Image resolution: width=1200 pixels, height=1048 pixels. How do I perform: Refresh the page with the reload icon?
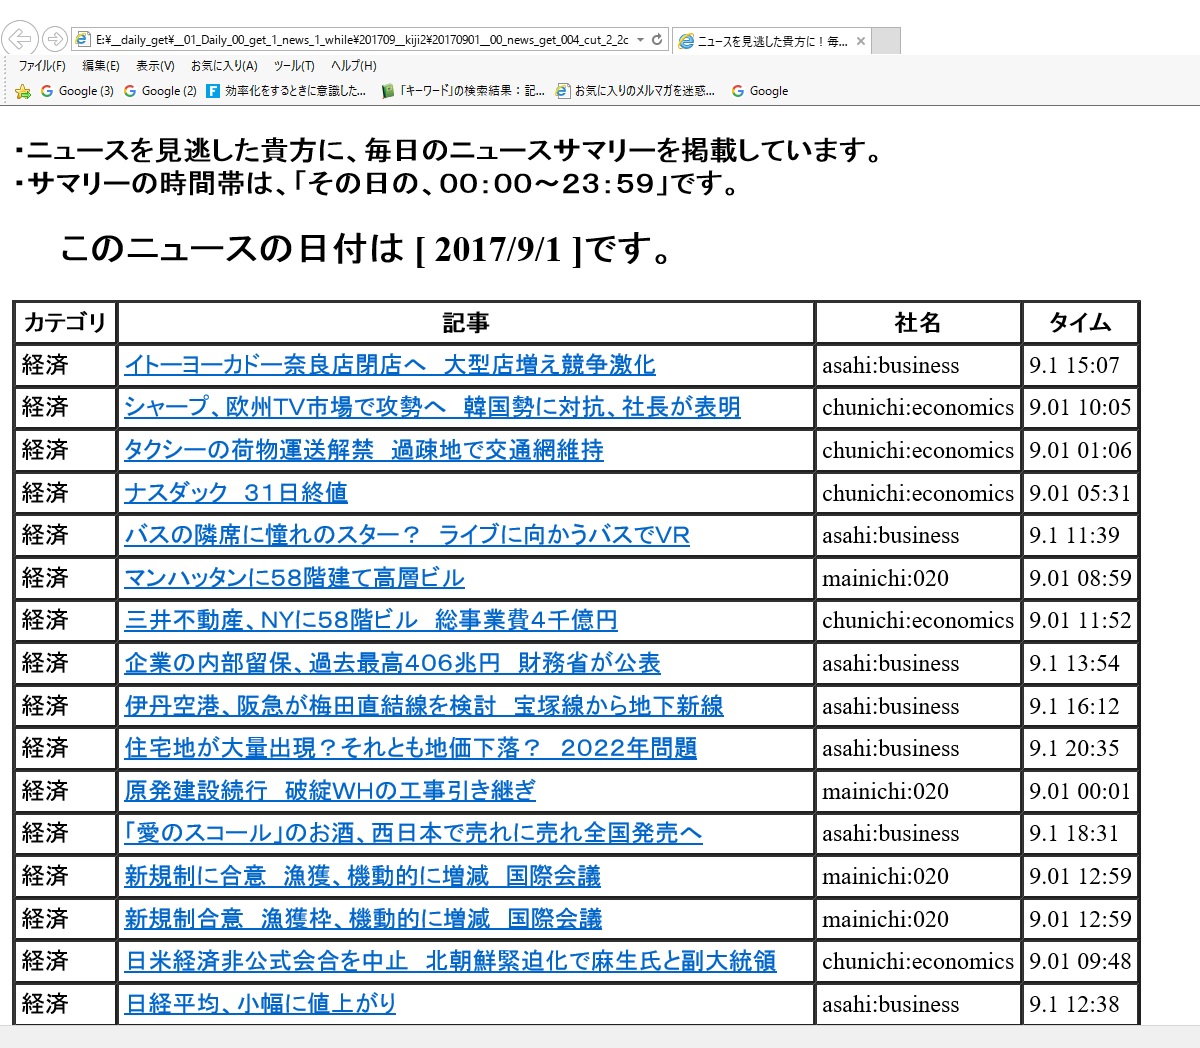pyautogui.click(x=657, y=40)
